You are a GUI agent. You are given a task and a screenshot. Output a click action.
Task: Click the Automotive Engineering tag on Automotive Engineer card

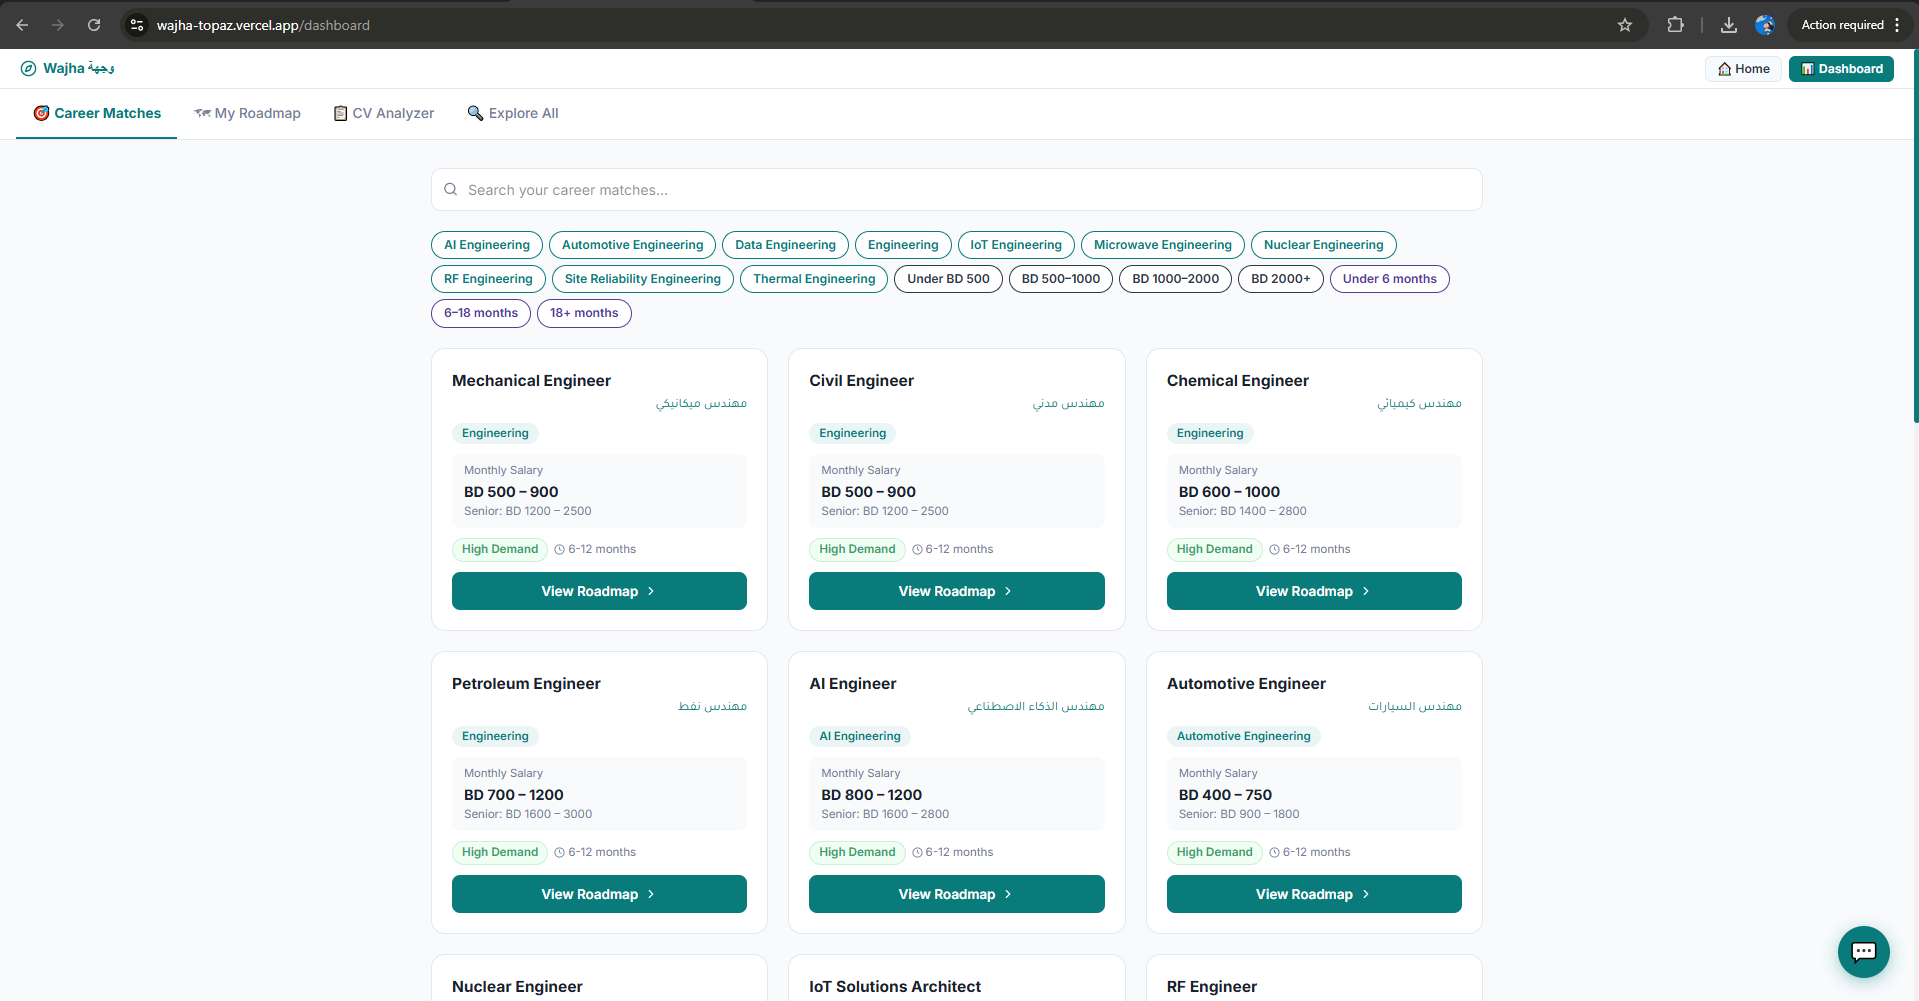1243,736
